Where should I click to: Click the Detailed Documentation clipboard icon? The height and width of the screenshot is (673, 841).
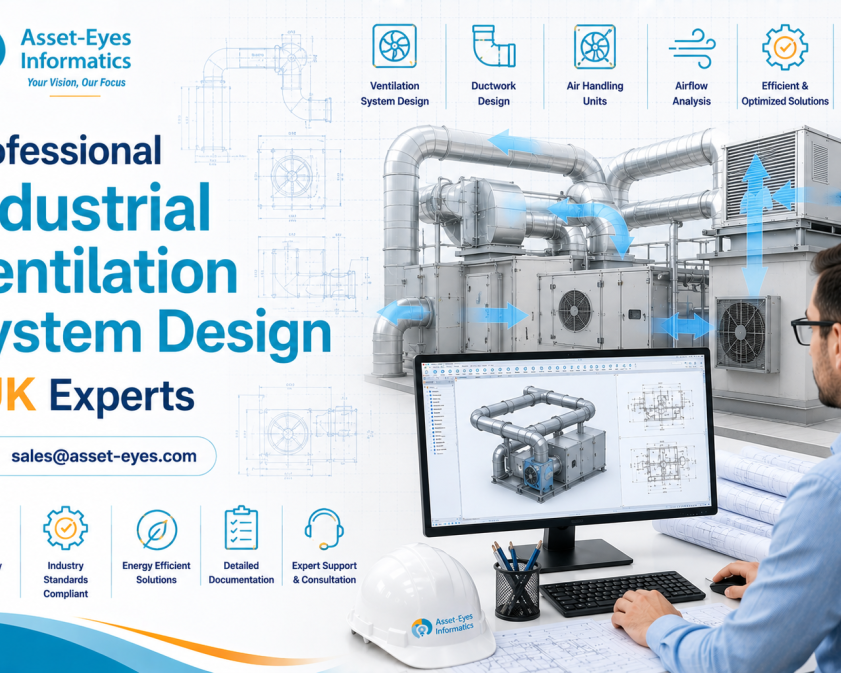241,528
